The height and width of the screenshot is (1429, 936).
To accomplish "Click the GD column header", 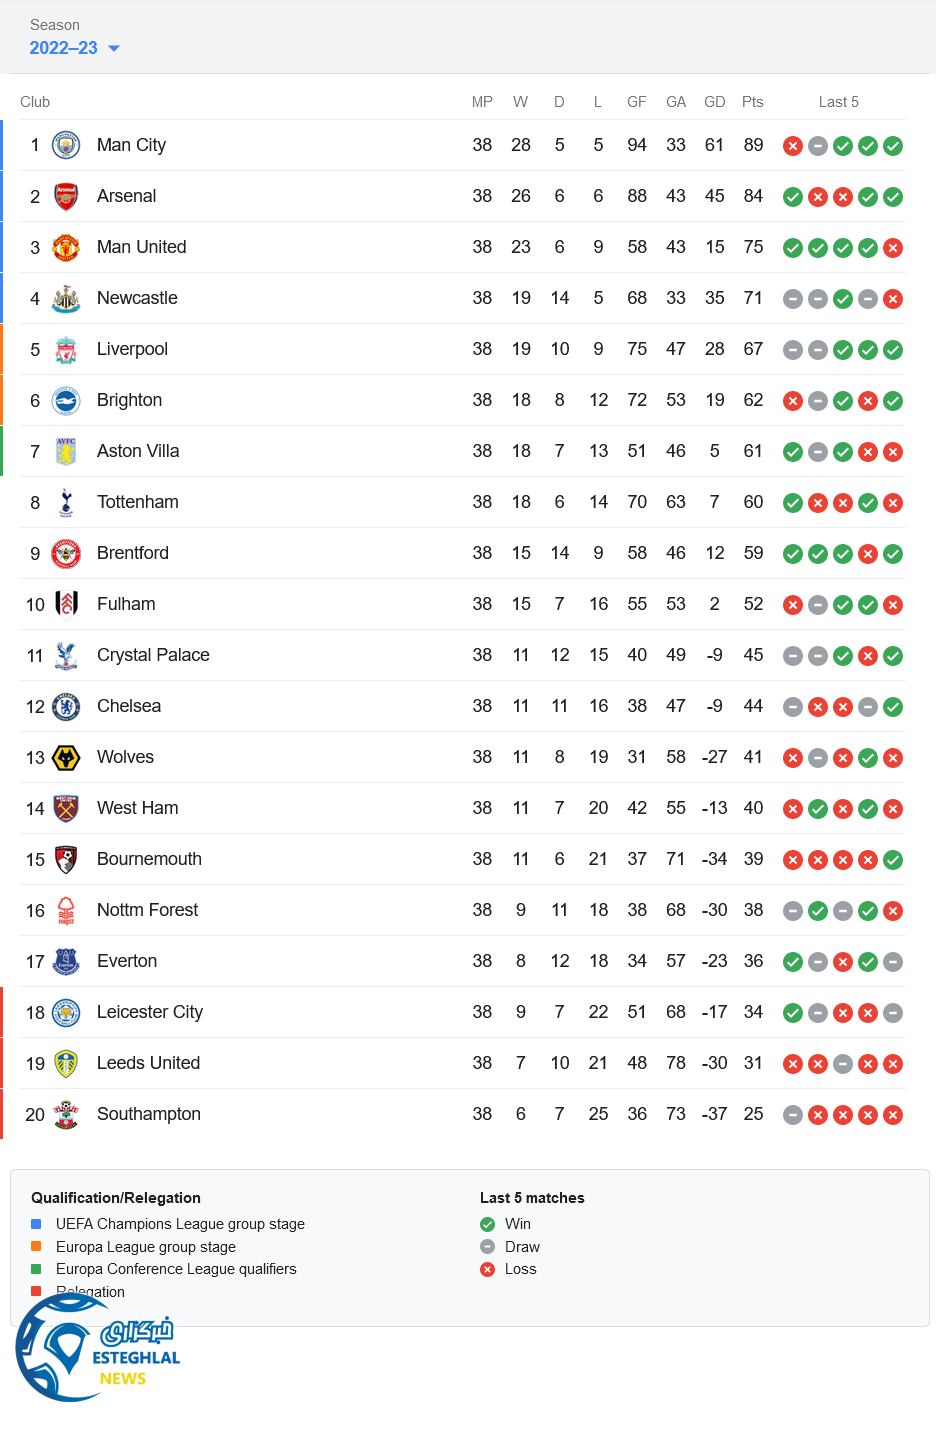I will click(x=714, y=102).
